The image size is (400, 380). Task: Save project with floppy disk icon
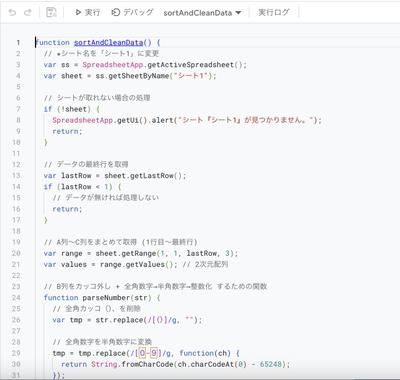coord(51,13)
